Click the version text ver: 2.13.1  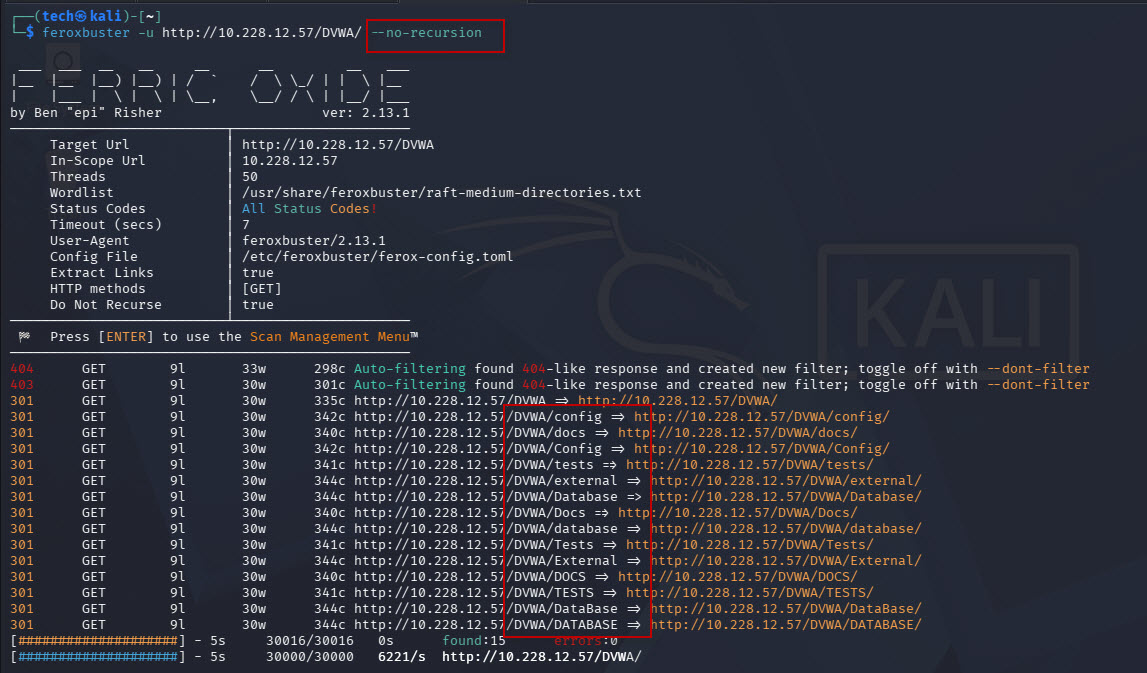pyautogui.click(x=366, y=113)
